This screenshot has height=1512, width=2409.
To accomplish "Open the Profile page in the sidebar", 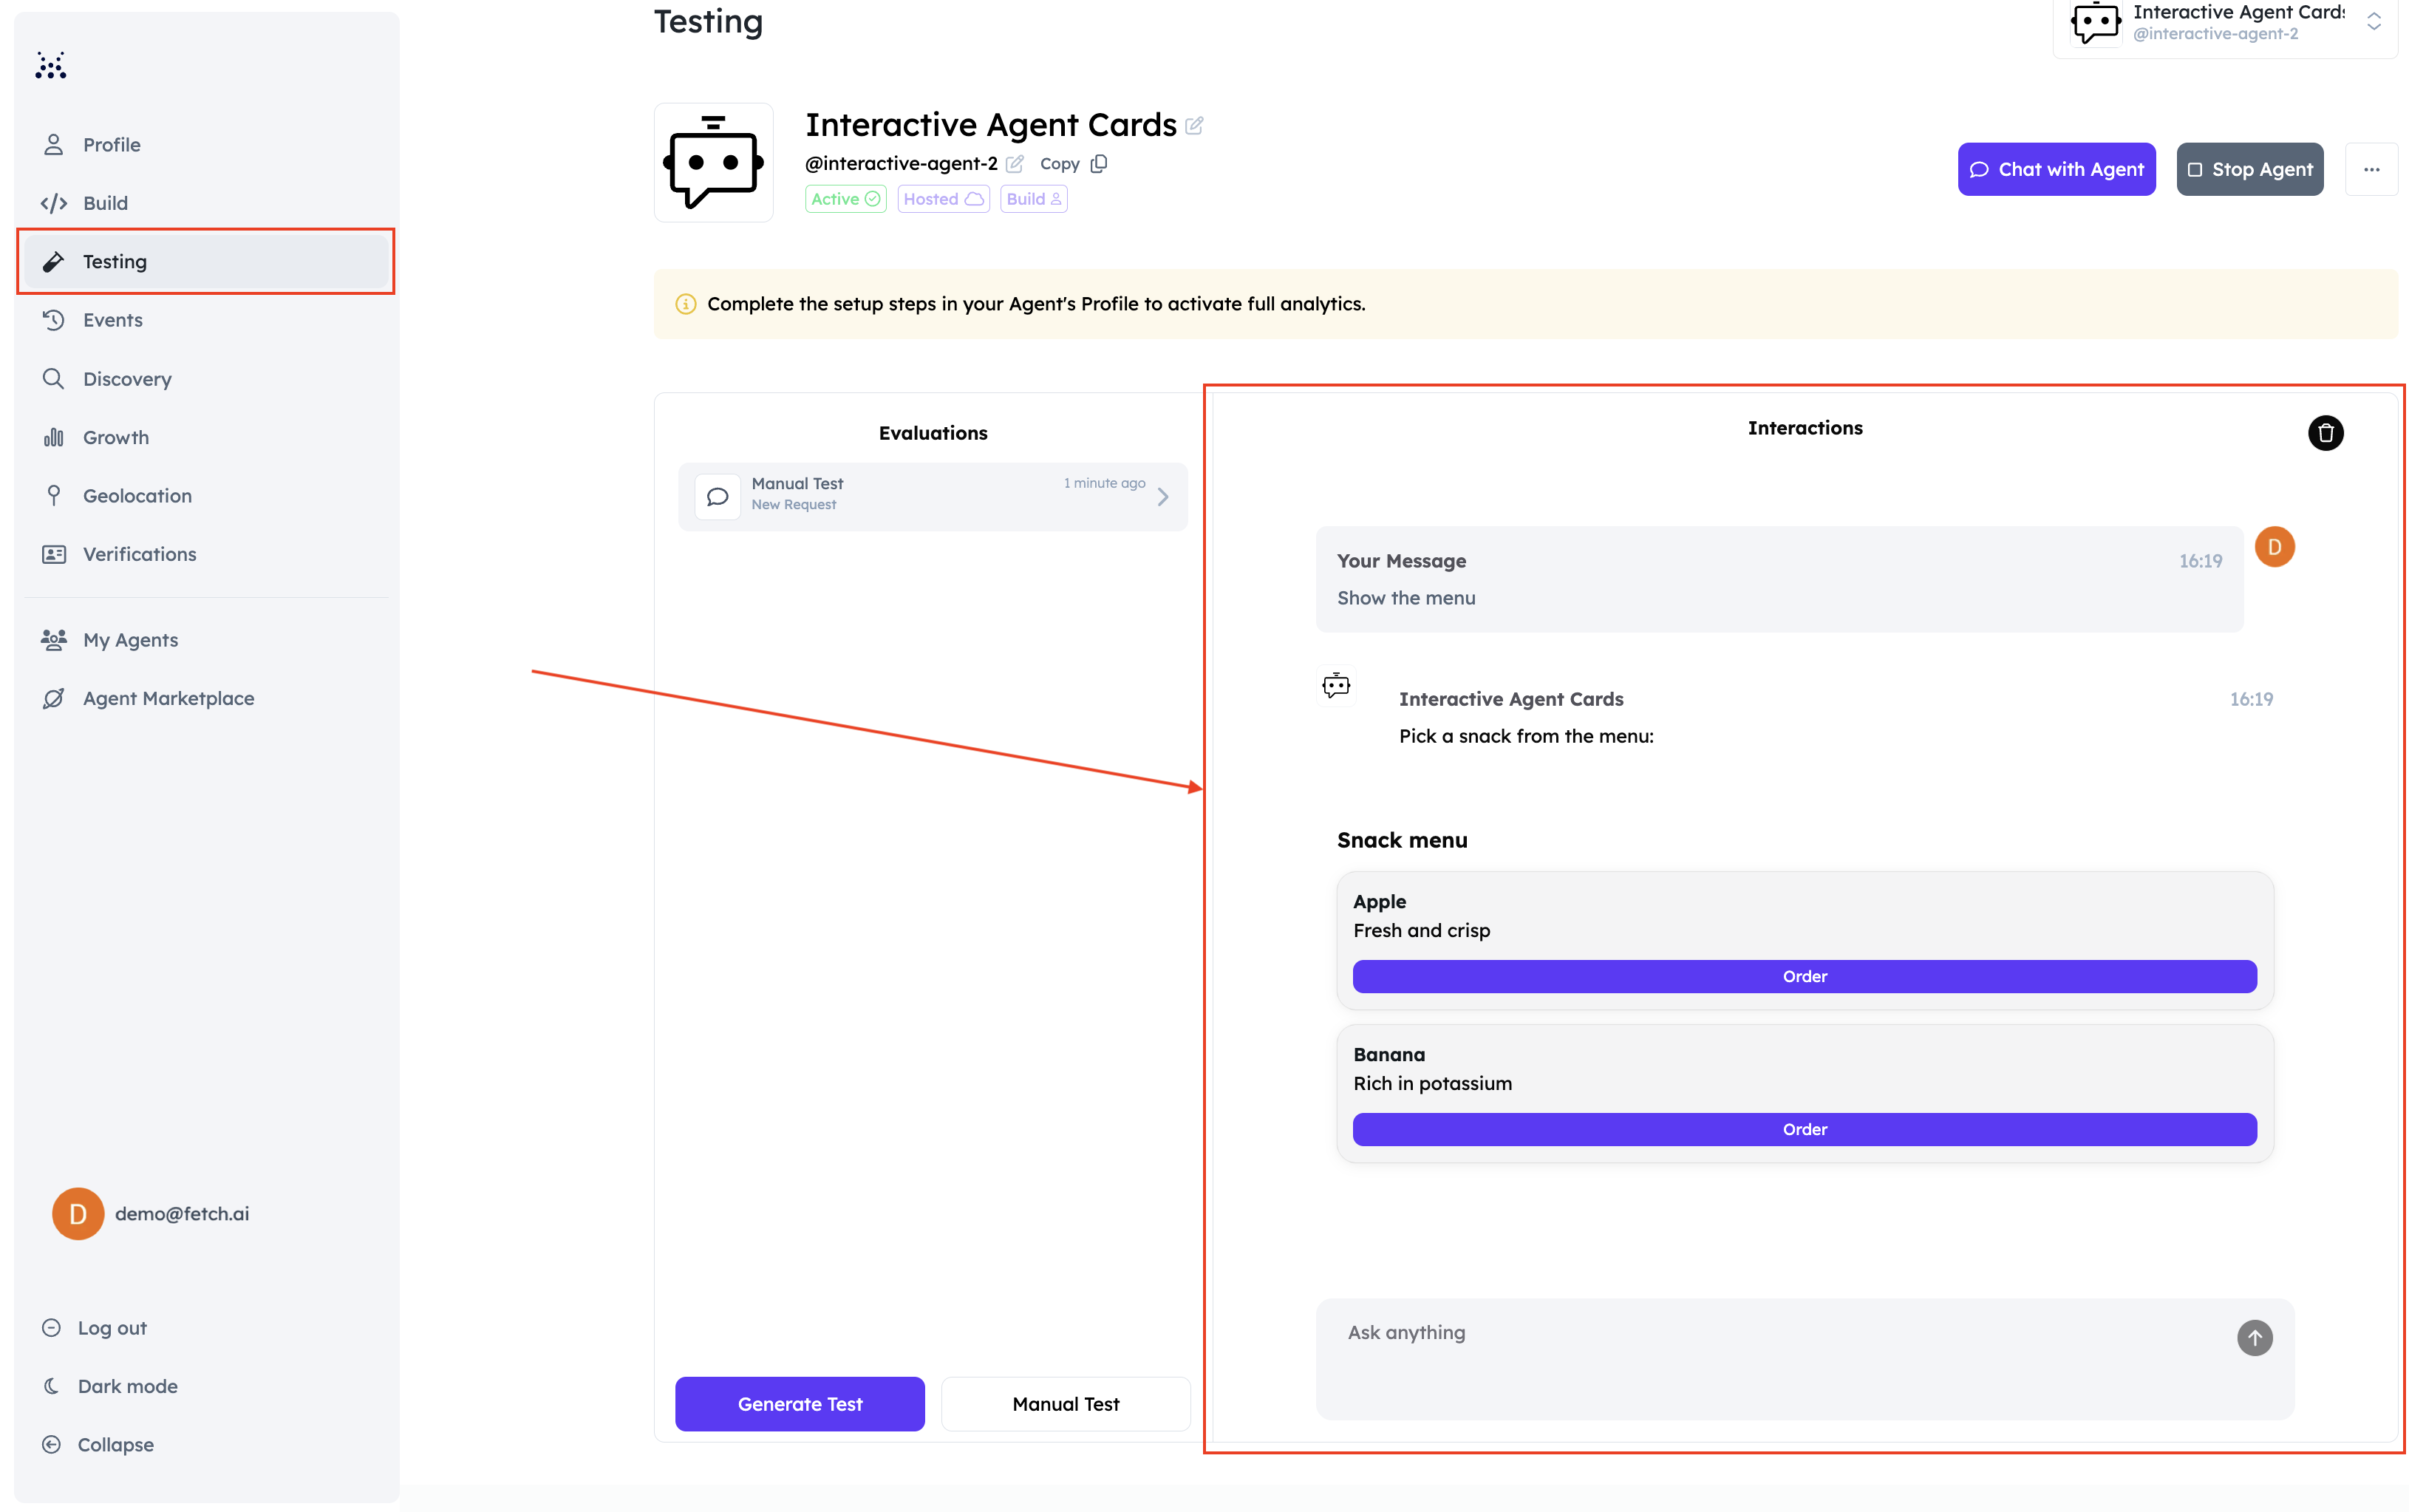I will pyautogui.click(x=205, y=145).
